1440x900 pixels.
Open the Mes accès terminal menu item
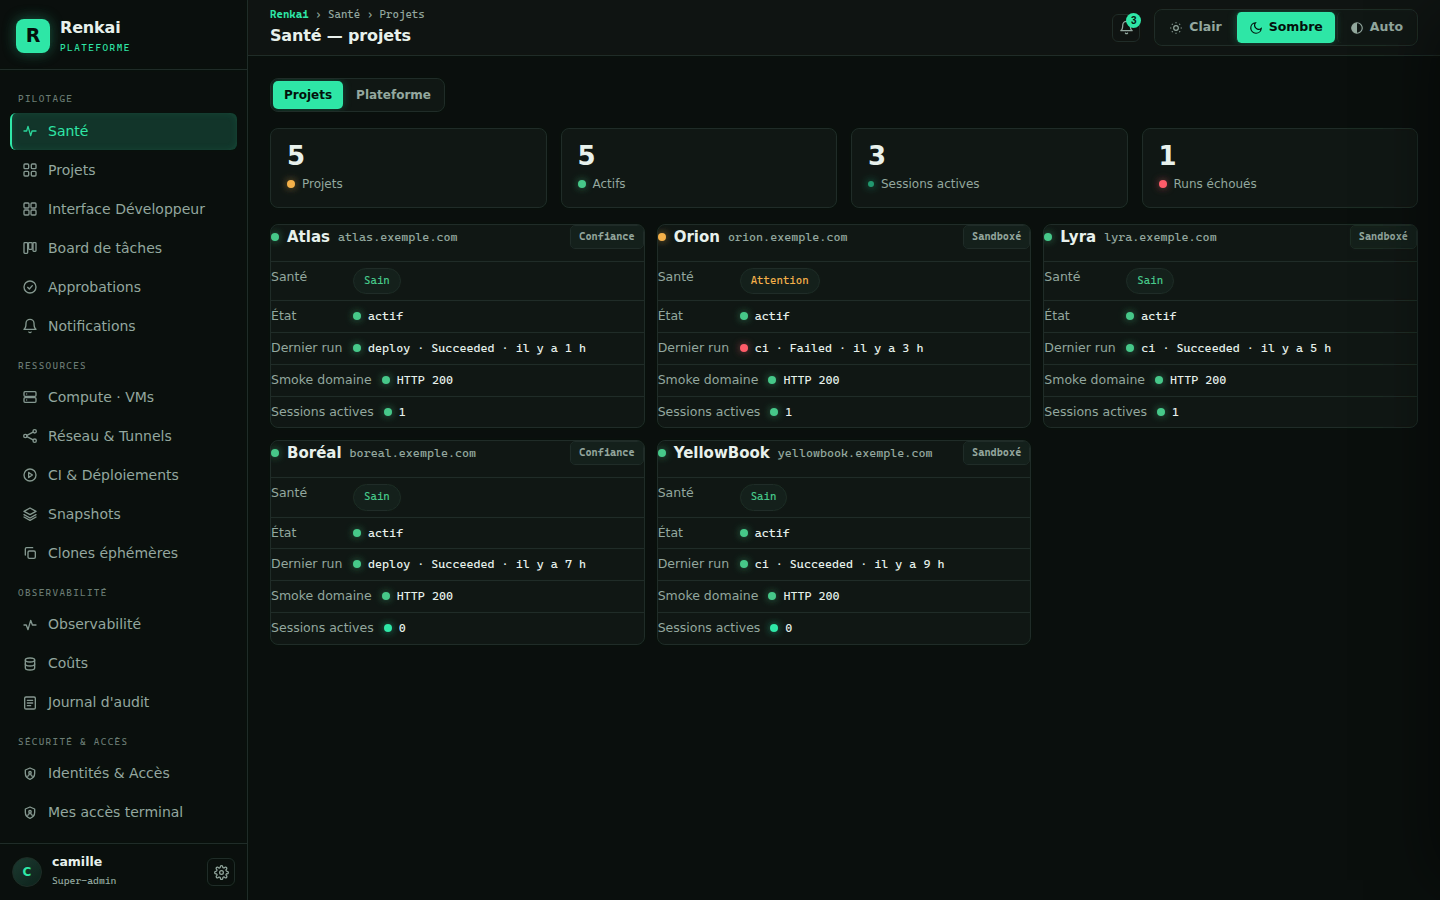123,812
